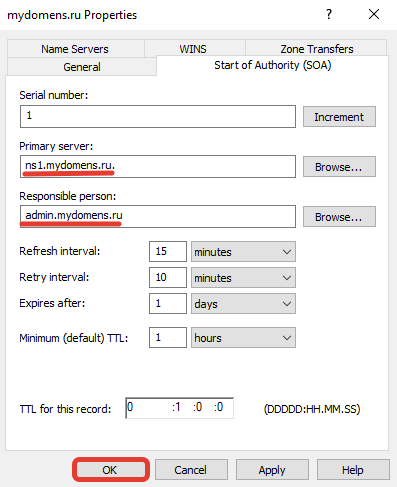Viewport: 397px width, 487px height.
Task: Click the Retry interval value field
Action: coord(168,277)
